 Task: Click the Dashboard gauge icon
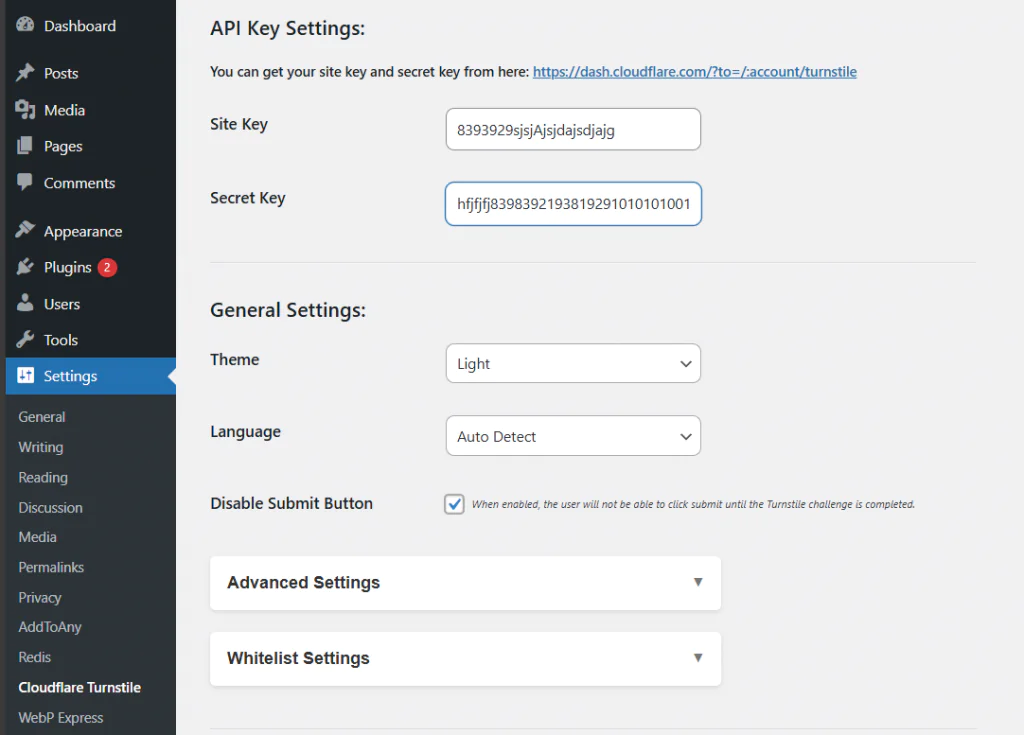coord(25,25)
